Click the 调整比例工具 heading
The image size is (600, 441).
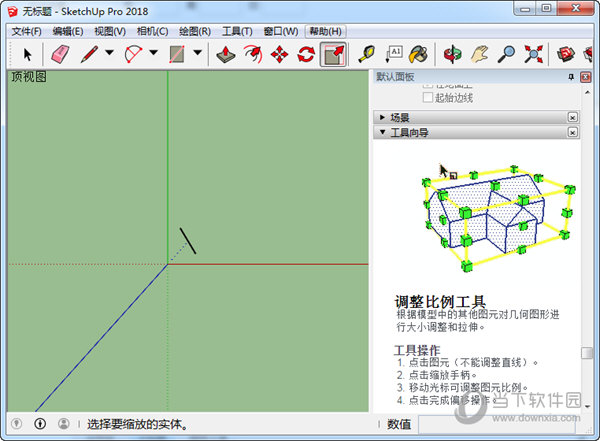[x=440, y=302]
